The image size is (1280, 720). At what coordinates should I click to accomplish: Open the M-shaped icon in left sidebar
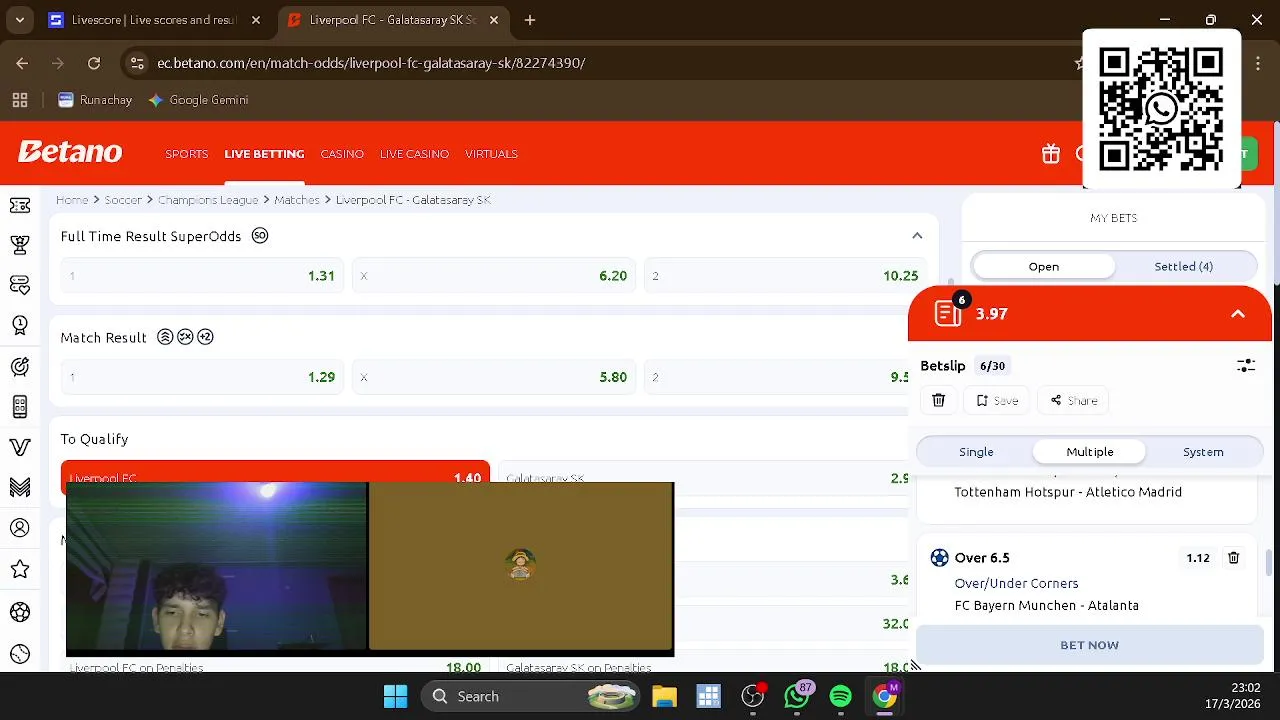click(x=19, y=487)
